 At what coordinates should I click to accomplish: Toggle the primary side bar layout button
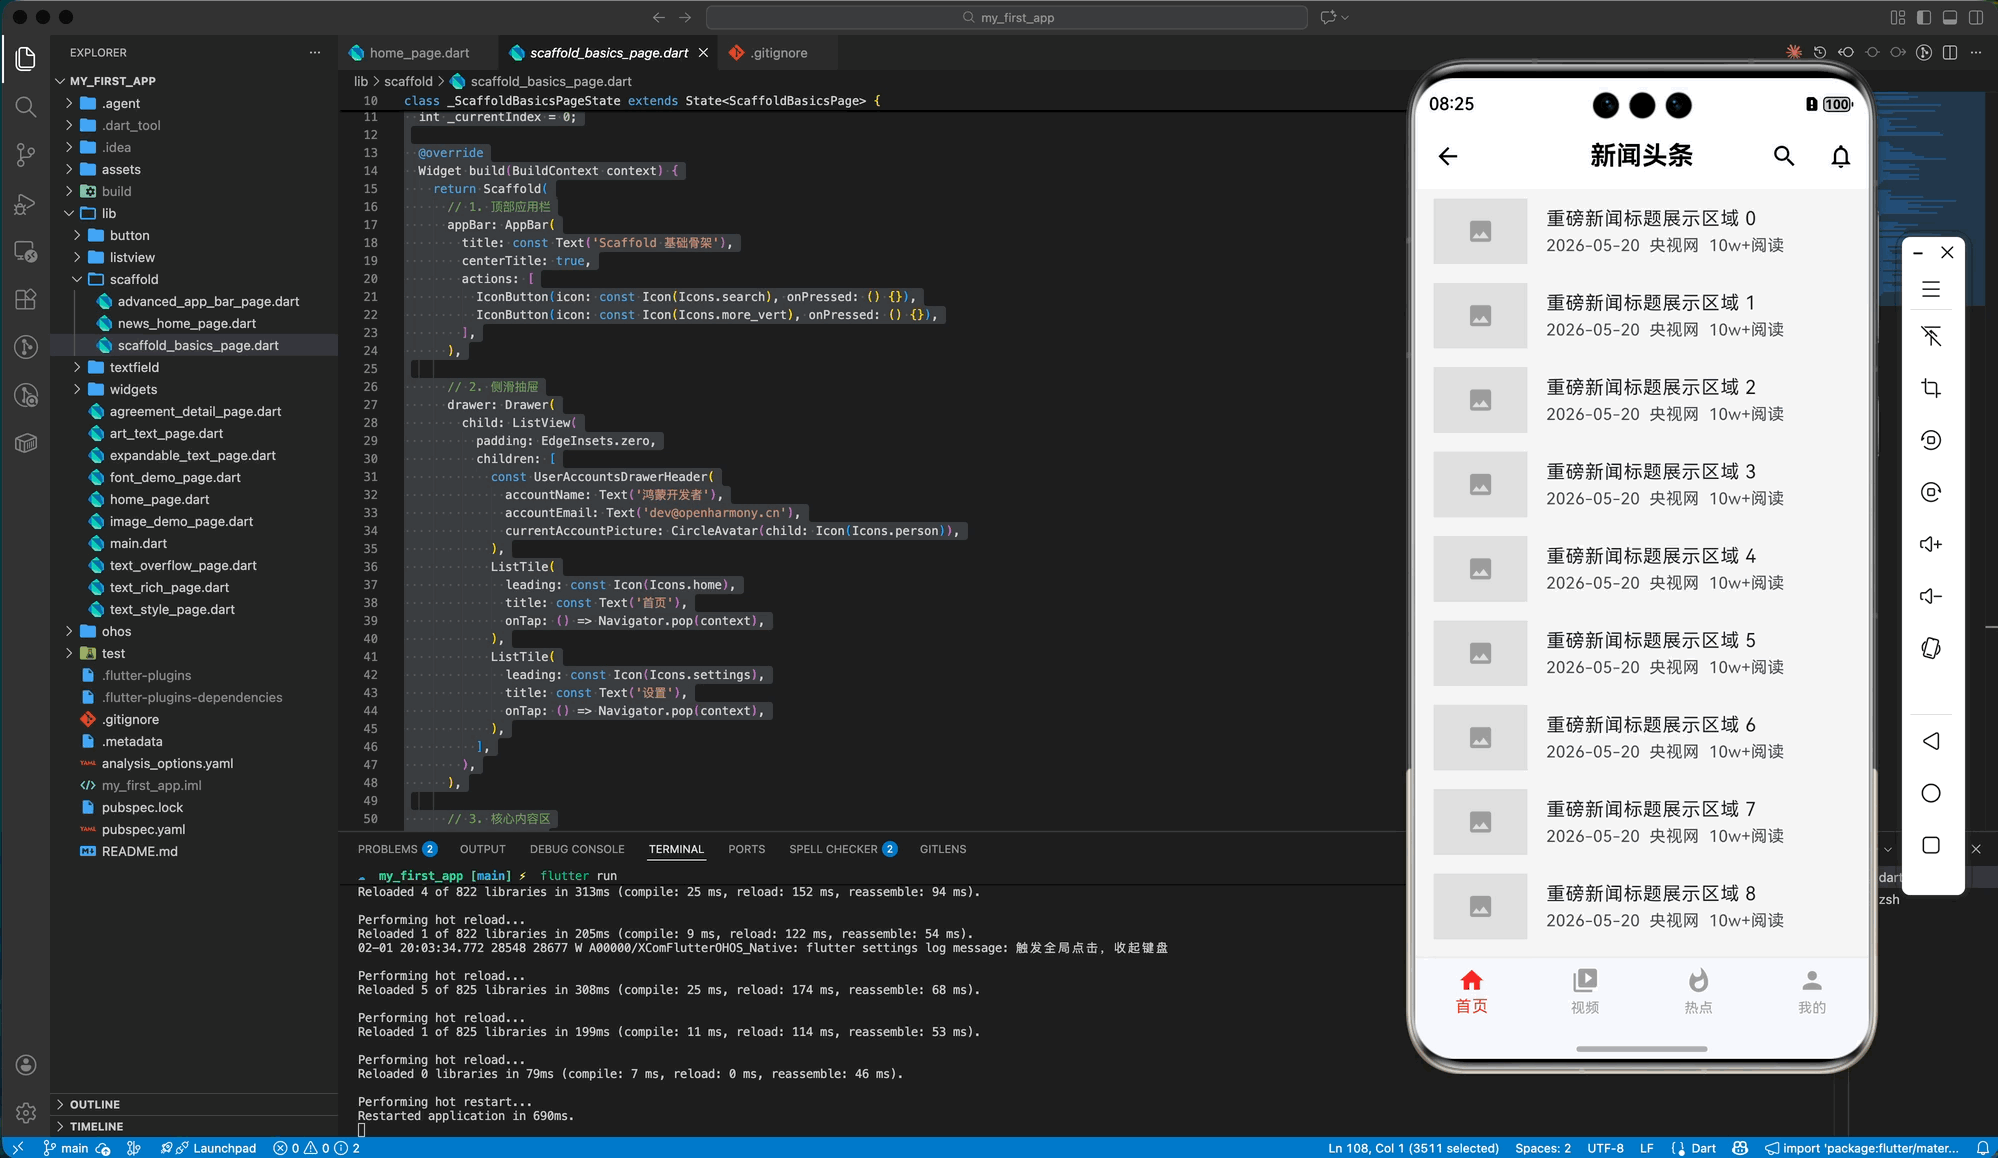(1924, 17)
